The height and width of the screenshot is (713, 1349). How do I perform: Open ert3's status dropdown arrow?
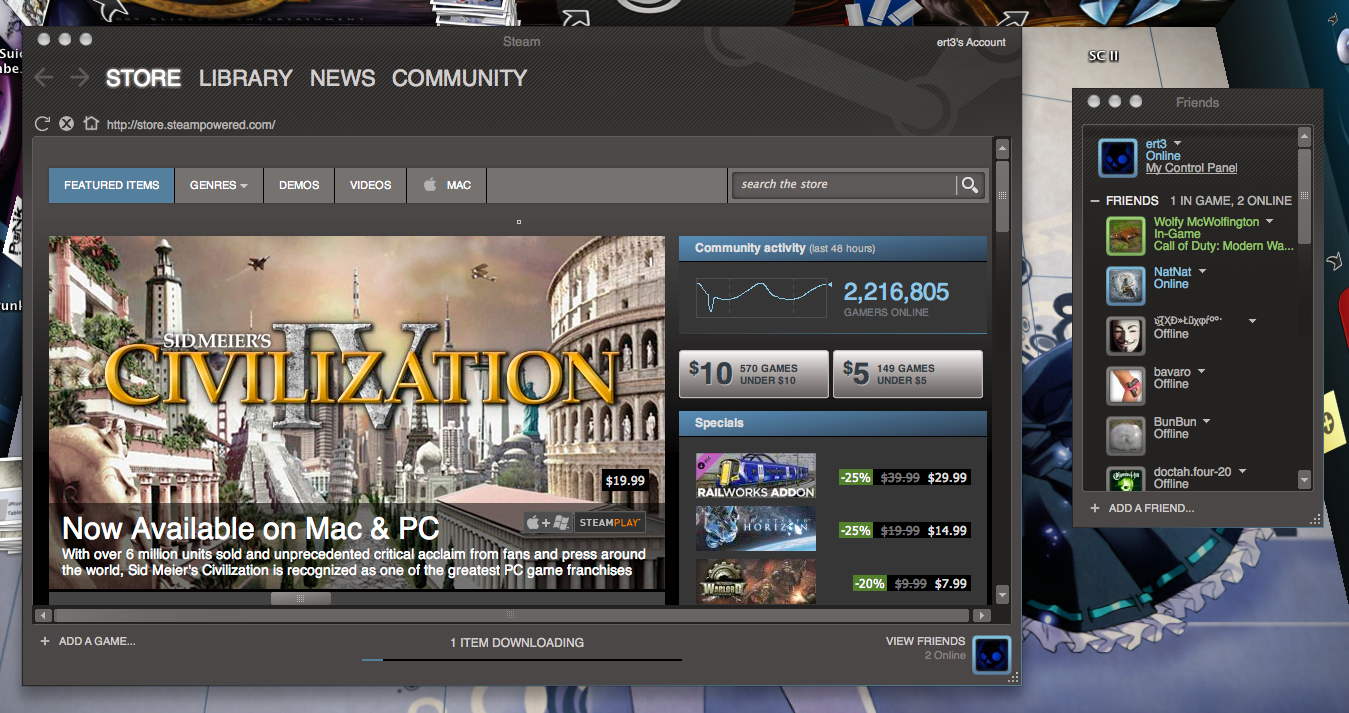click(x=1178, y=143)
